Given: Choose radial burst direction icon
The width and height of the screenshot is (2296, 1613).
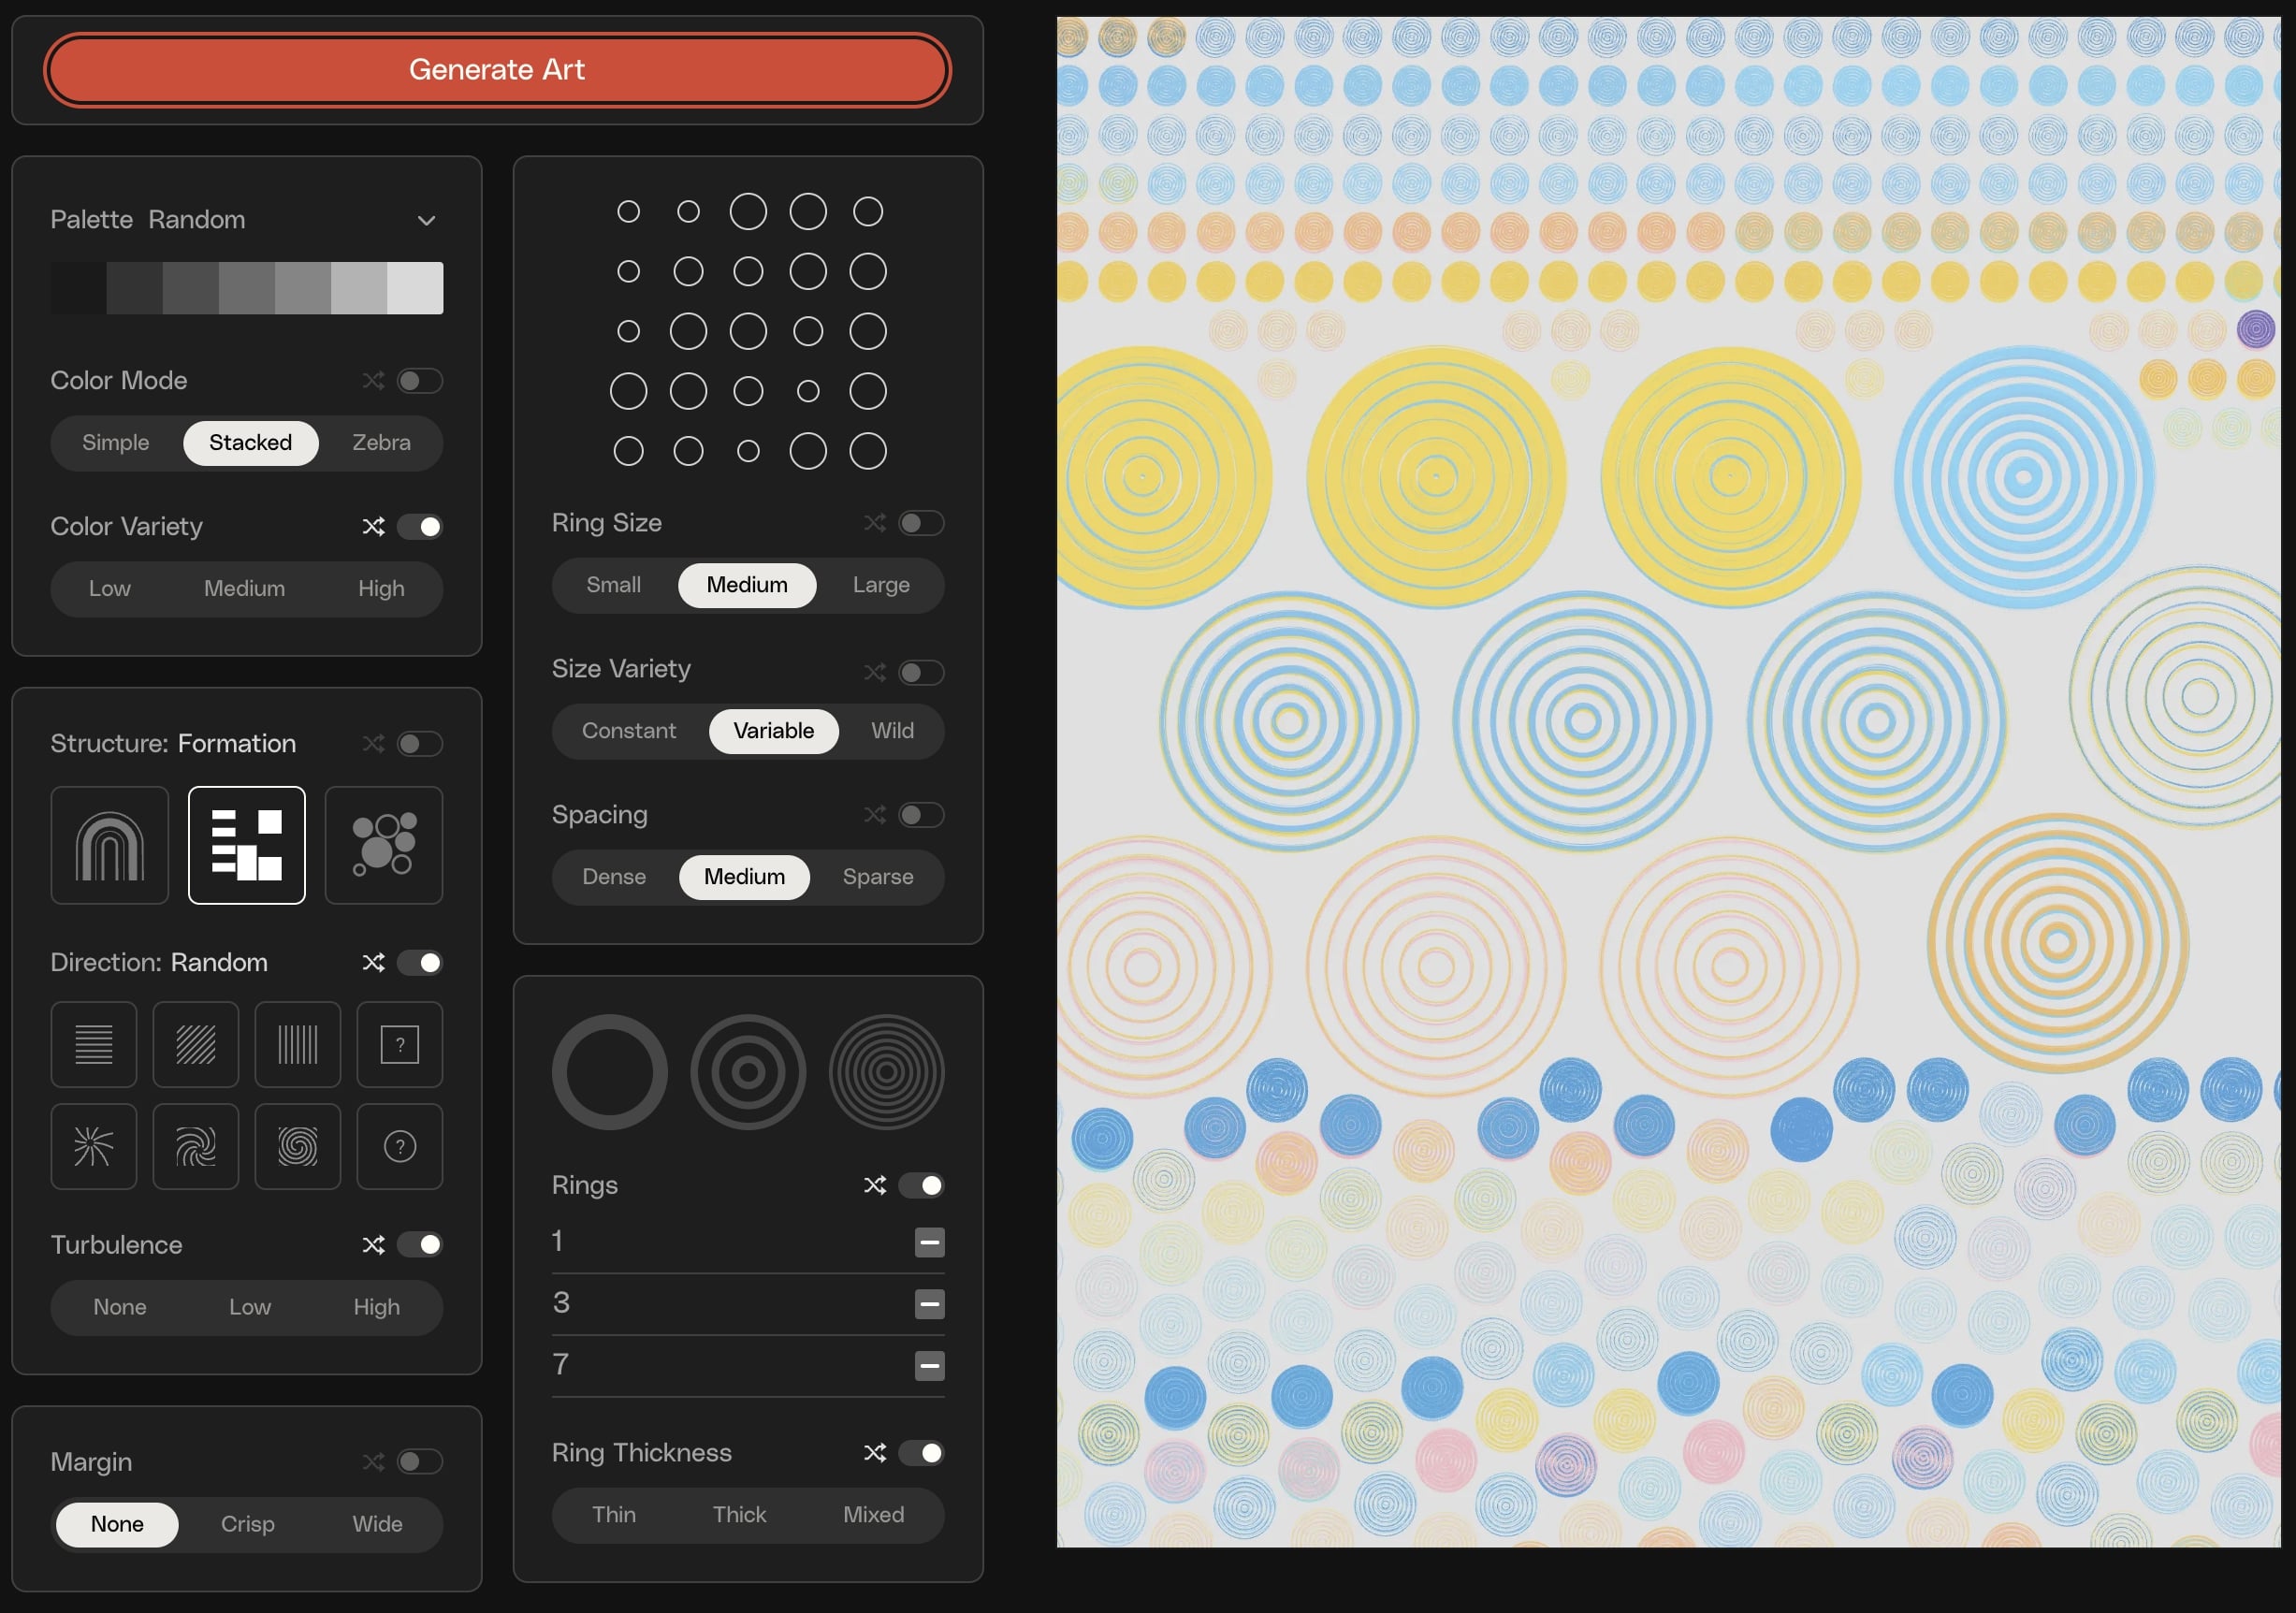Looking at the screenshot, I should 94,1146.
